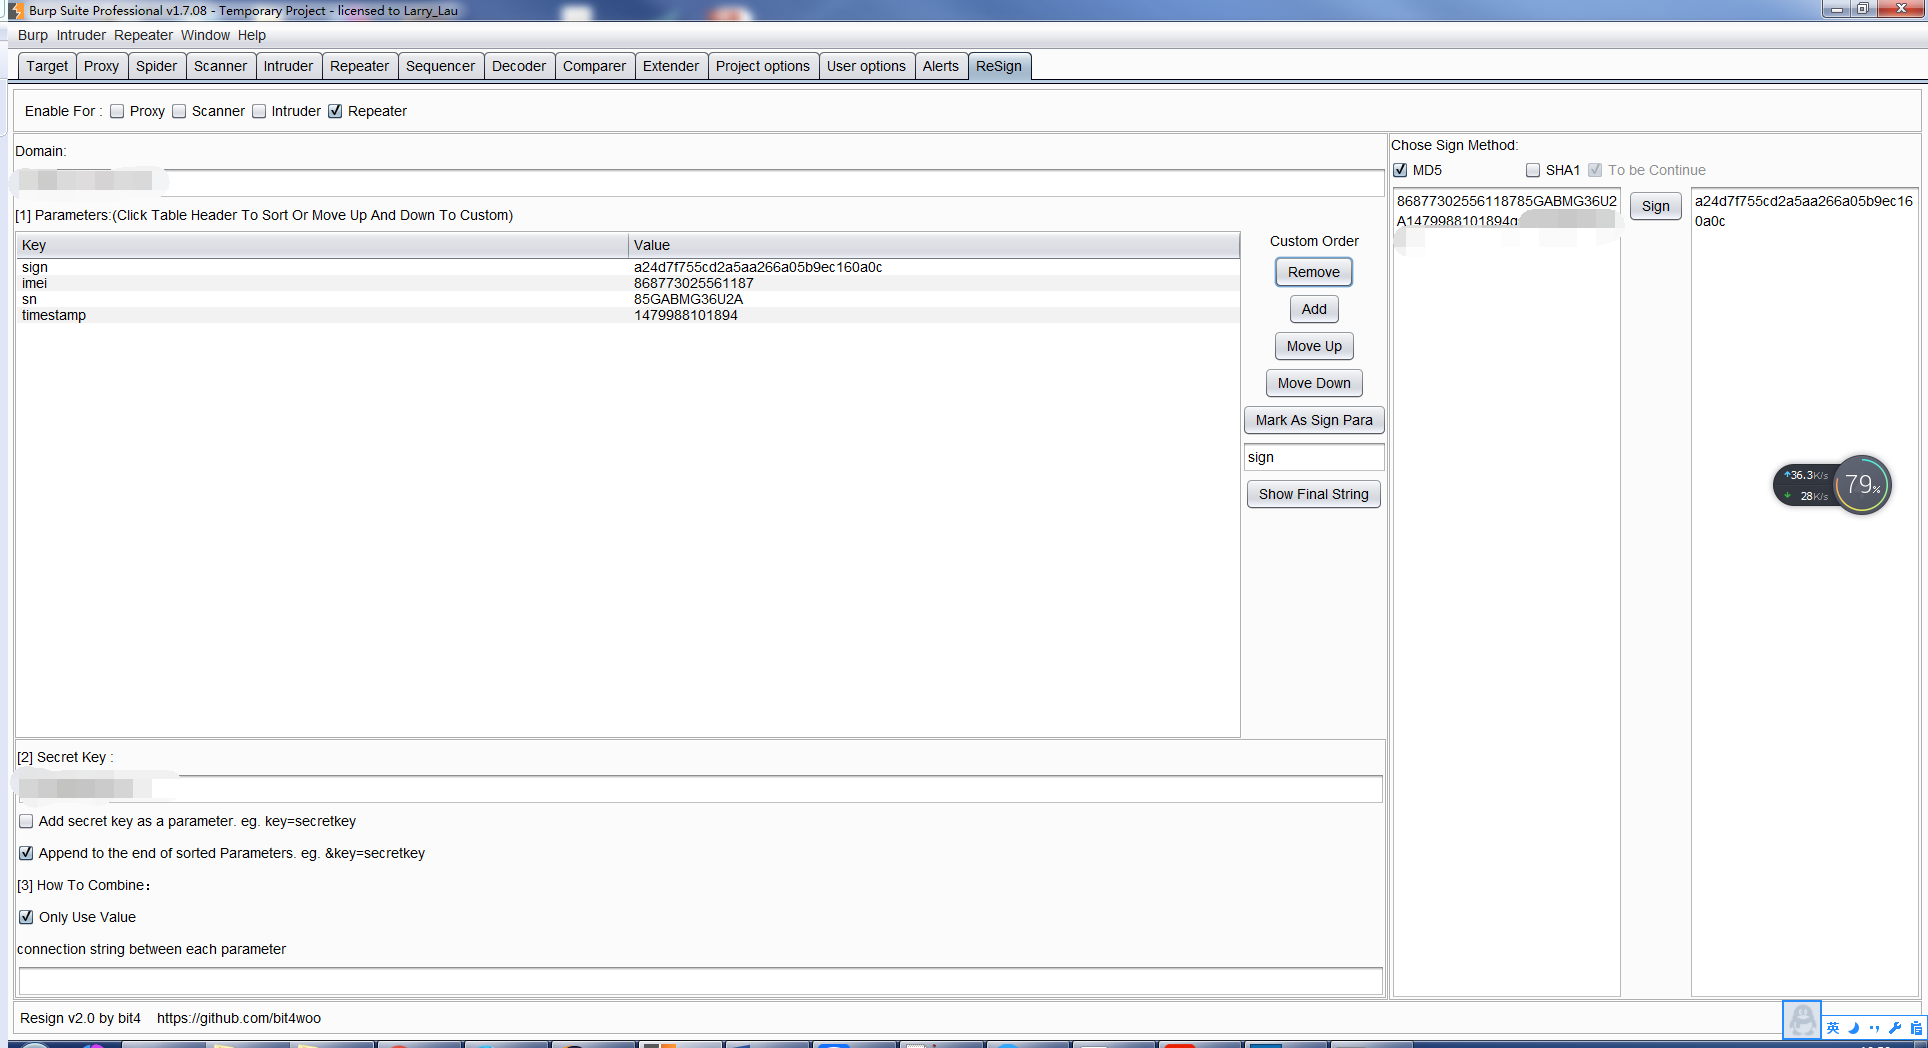Image resolution: width=1928 pixels, height=1048 pixels.
Task: Uncheck Append to end of sorted Parameters
Action: point(26,853)
